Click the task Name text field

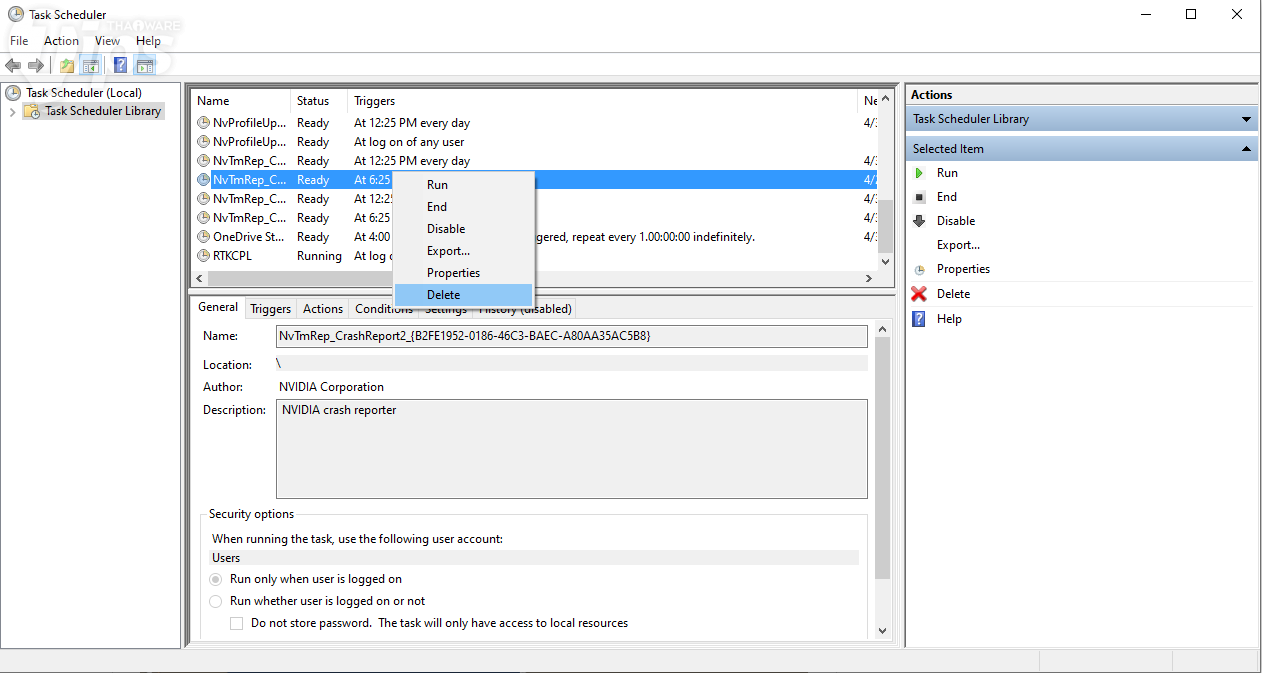point(571,336)
